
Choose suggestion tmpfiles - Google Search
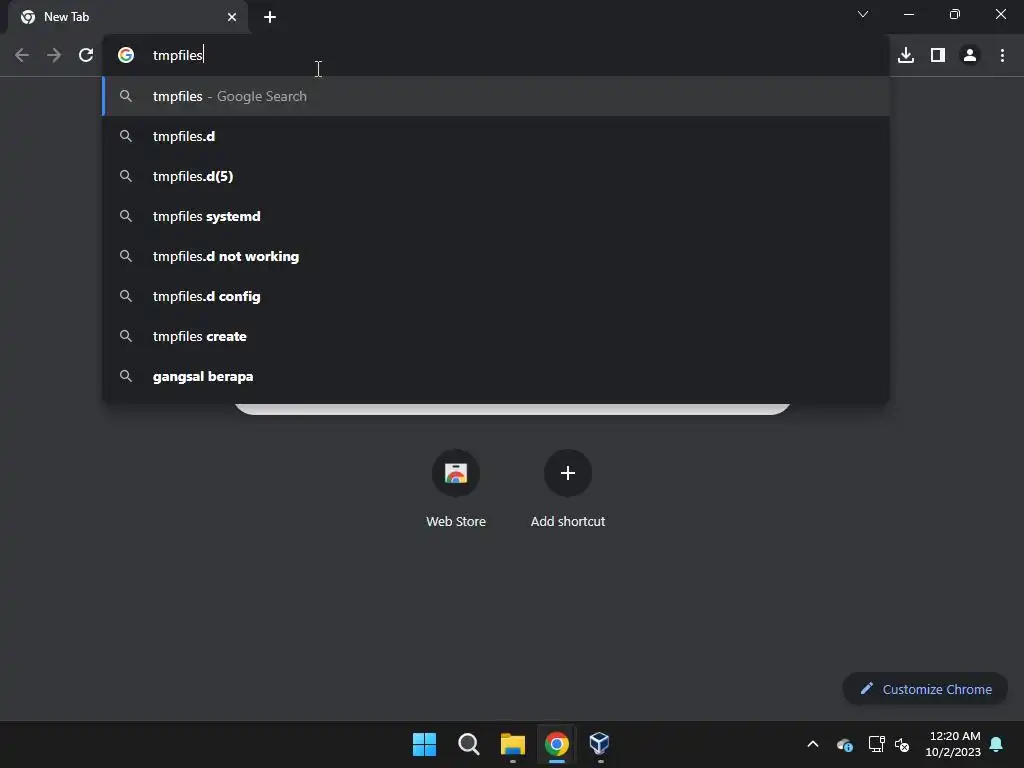(496, 96)
